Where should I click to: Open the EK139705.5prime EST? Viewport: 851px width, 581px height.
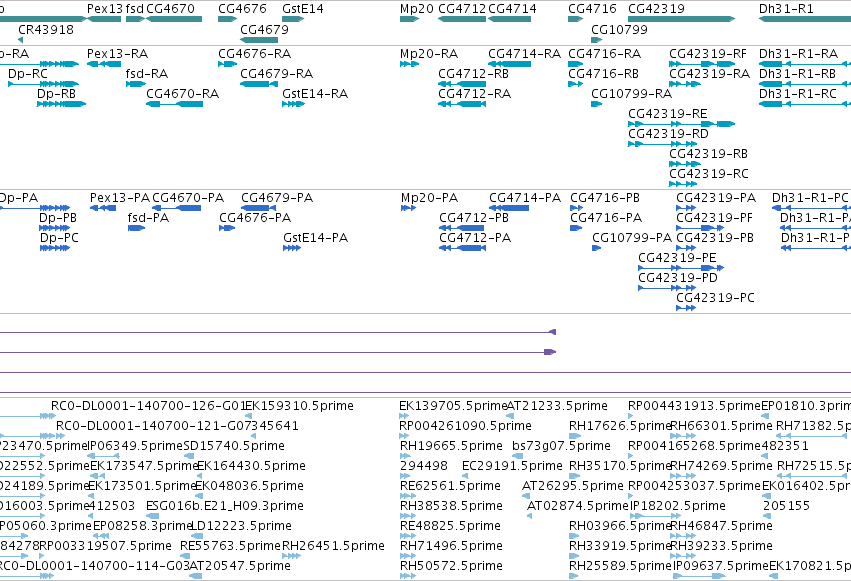[x=404, y=416]
